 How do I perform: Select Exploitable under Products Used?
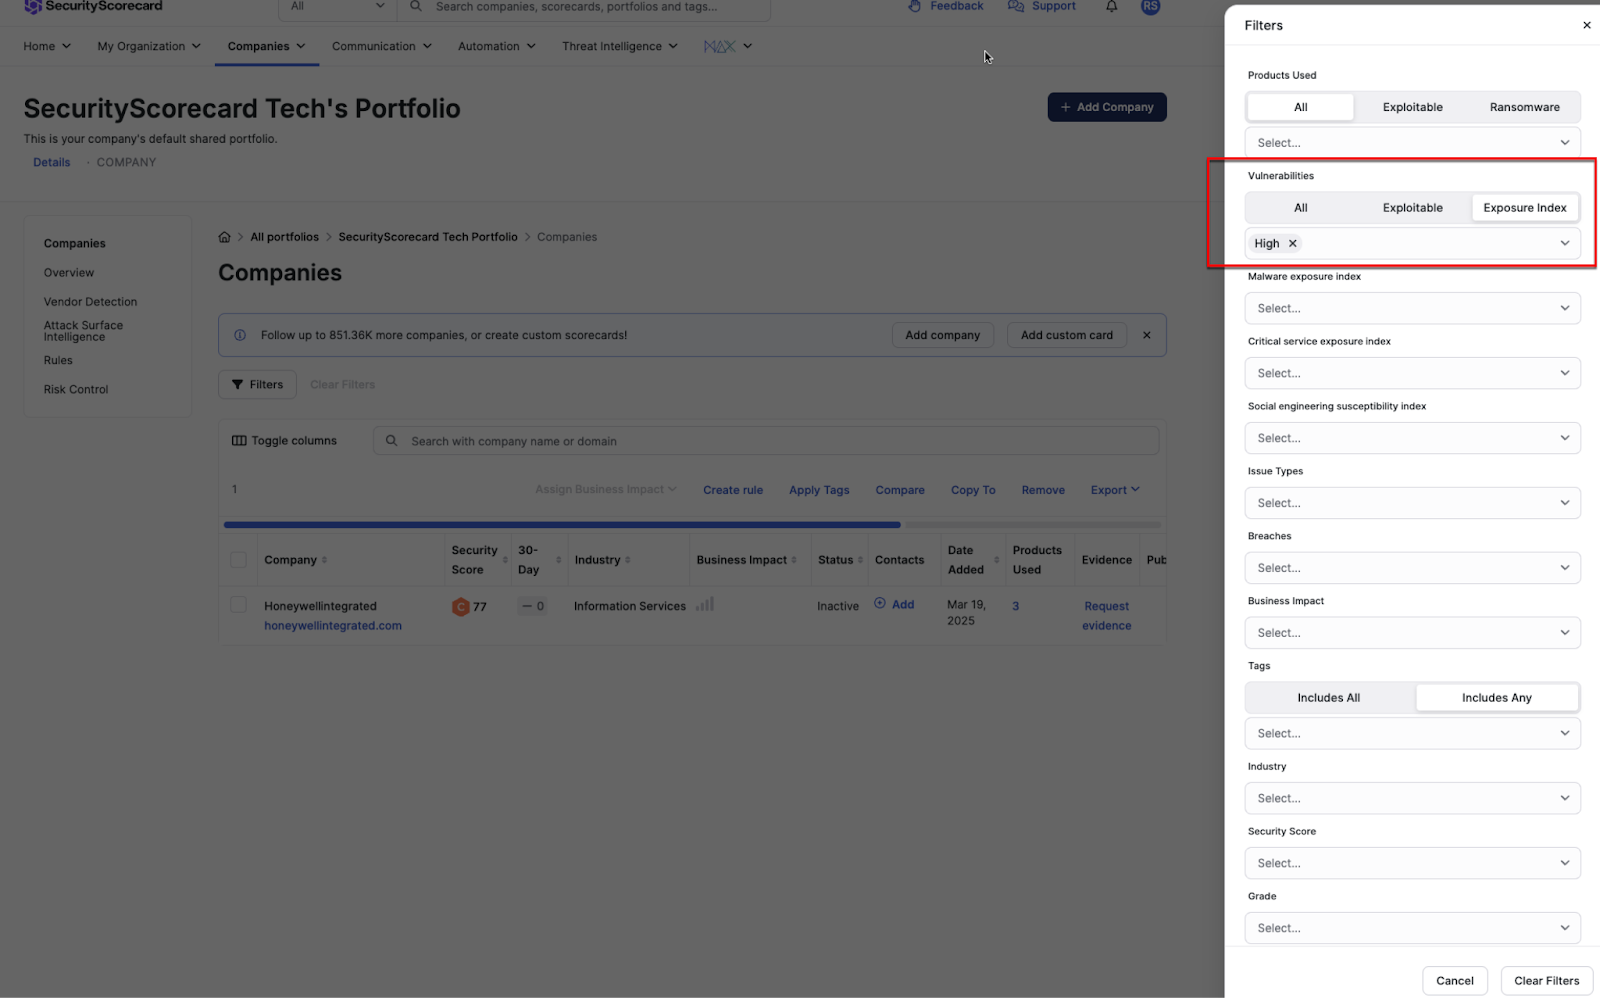[x=1412, y=107]
